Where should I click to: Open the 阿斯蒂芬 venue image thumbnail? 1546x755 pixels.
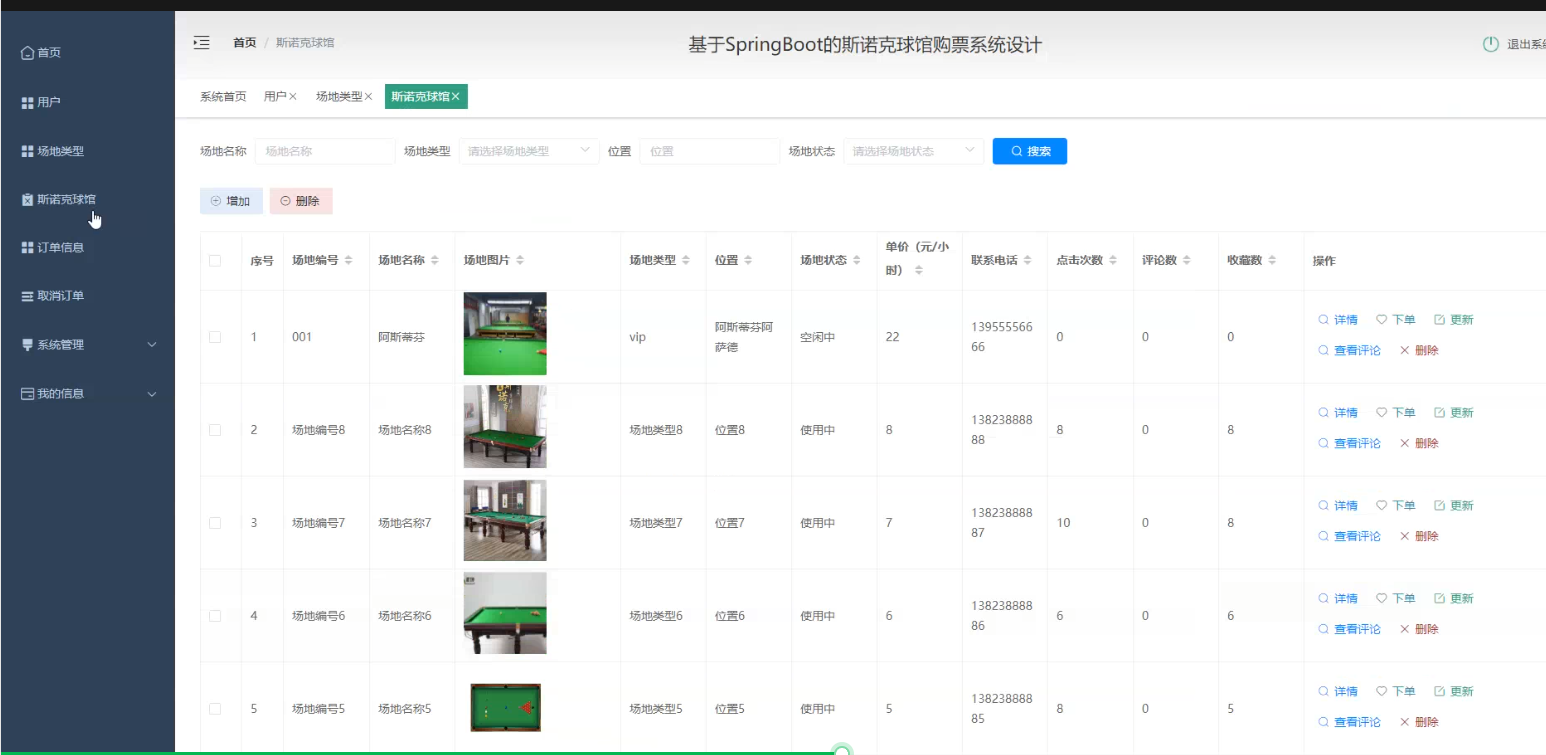click(505, 334)
